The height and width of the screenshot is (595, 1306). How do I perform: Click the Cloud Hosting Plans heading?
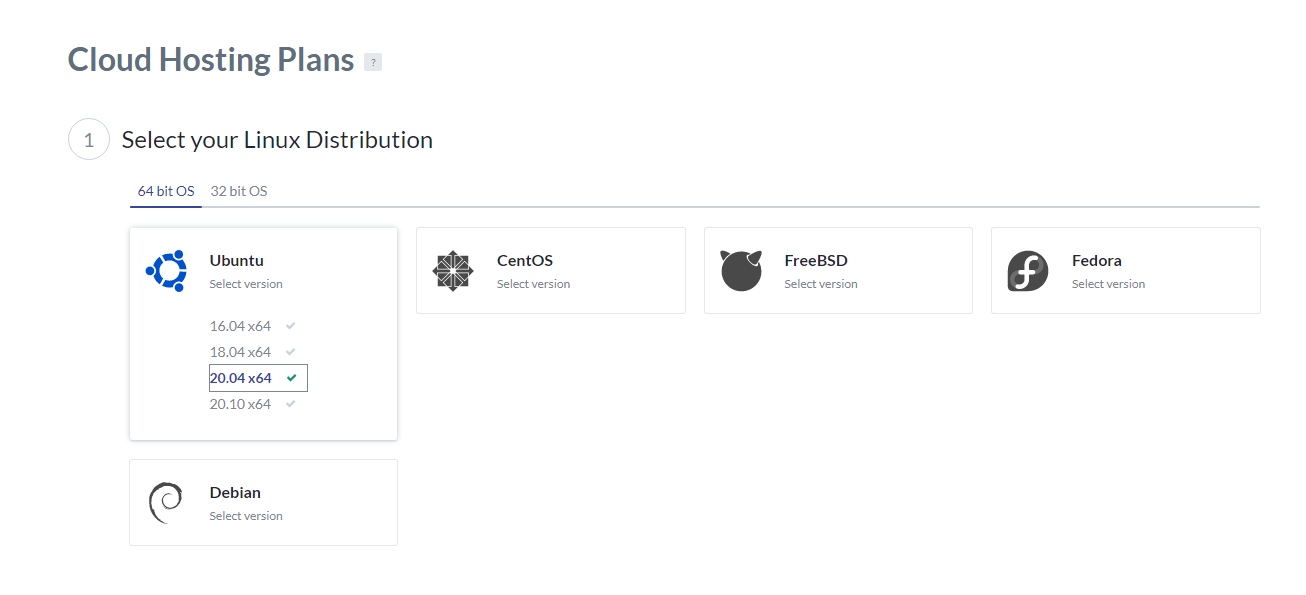coord(211,60)
